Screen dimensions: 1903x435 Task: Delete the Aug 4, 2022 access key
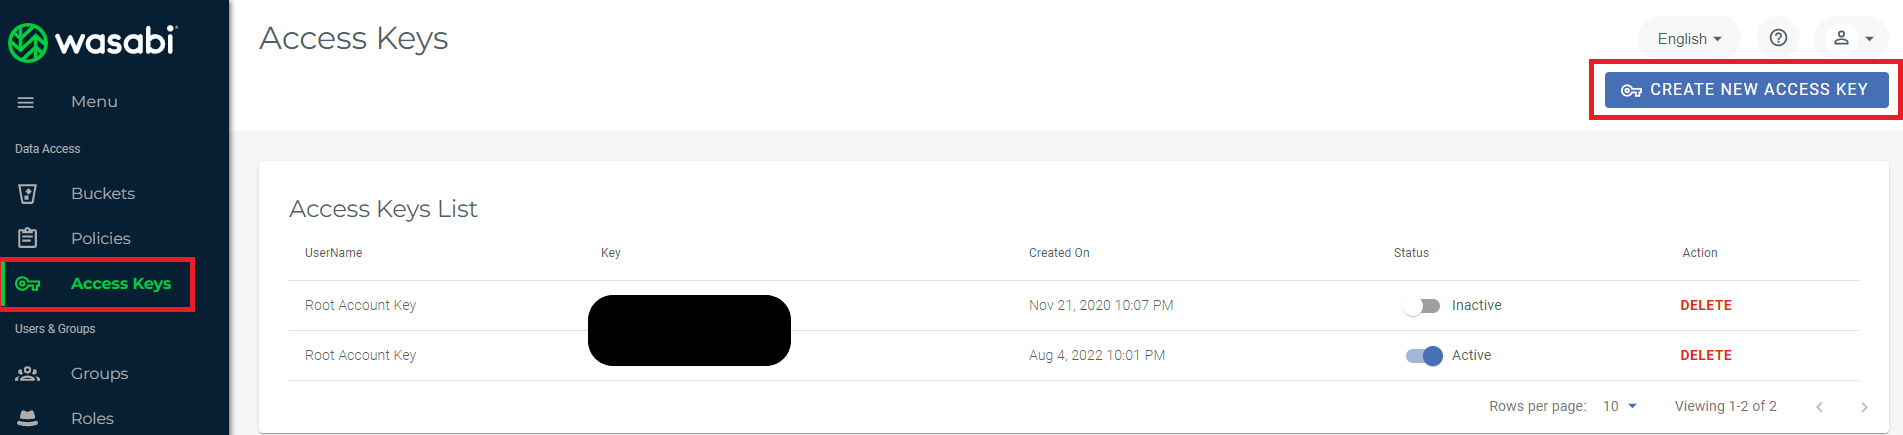click(1705, 356)
